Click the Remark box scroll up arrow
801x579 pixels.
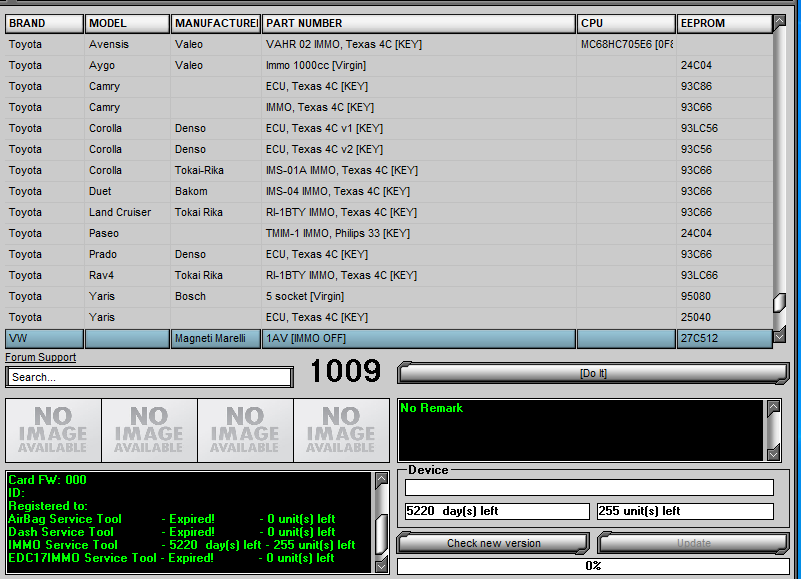773,408
